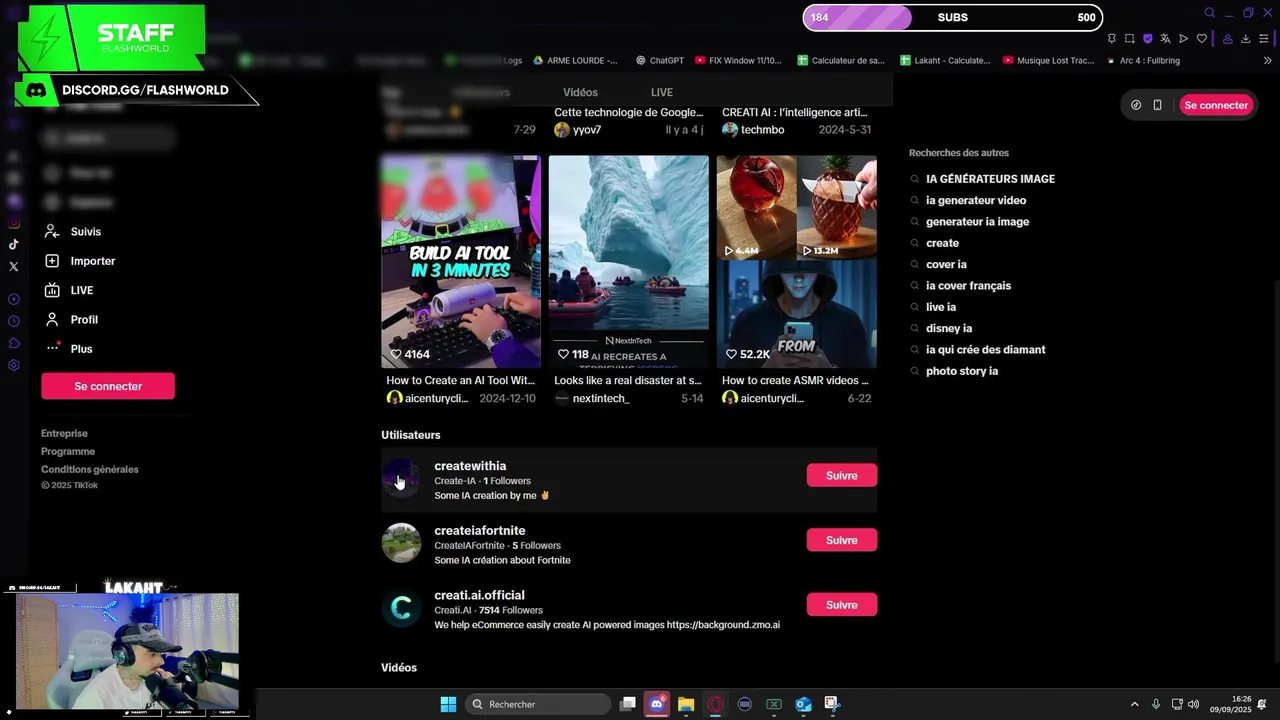The height and width of the screenshot is (720, 1280).
Task: Select suggestion ia cover français
Action: [x=968, y=286]
